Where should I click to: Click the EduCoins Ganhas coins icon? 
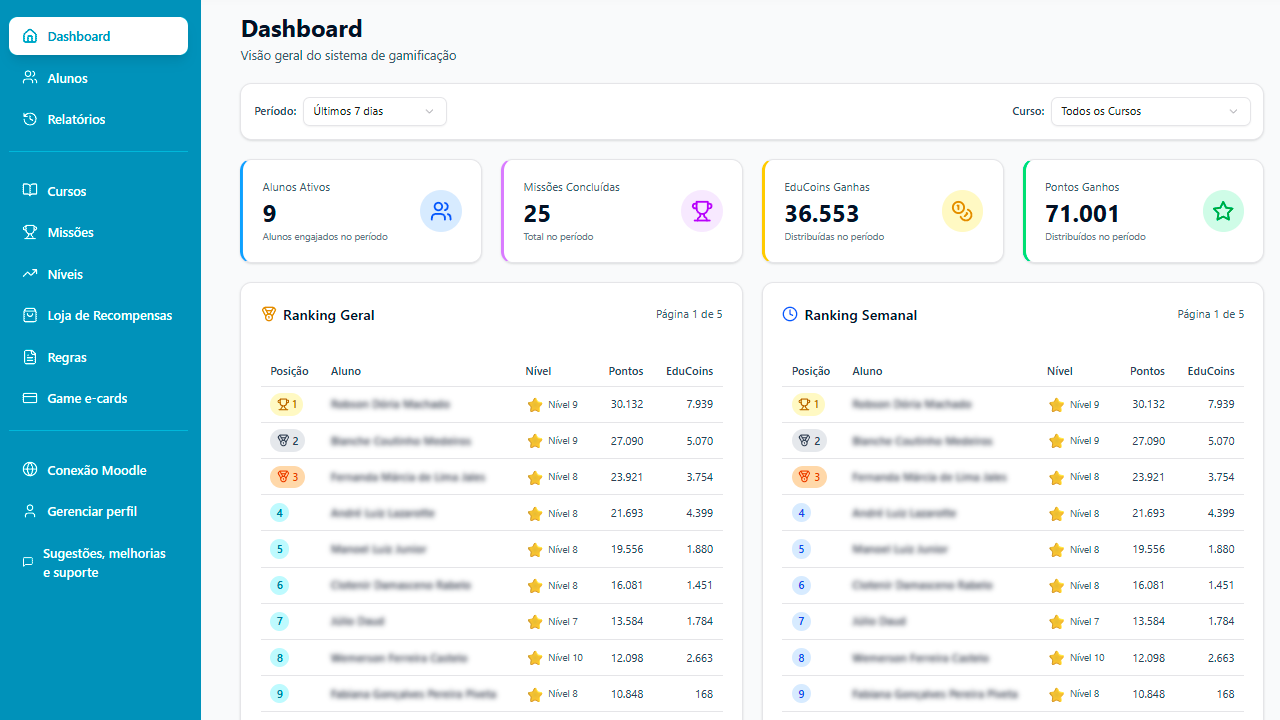coord(962,211)
